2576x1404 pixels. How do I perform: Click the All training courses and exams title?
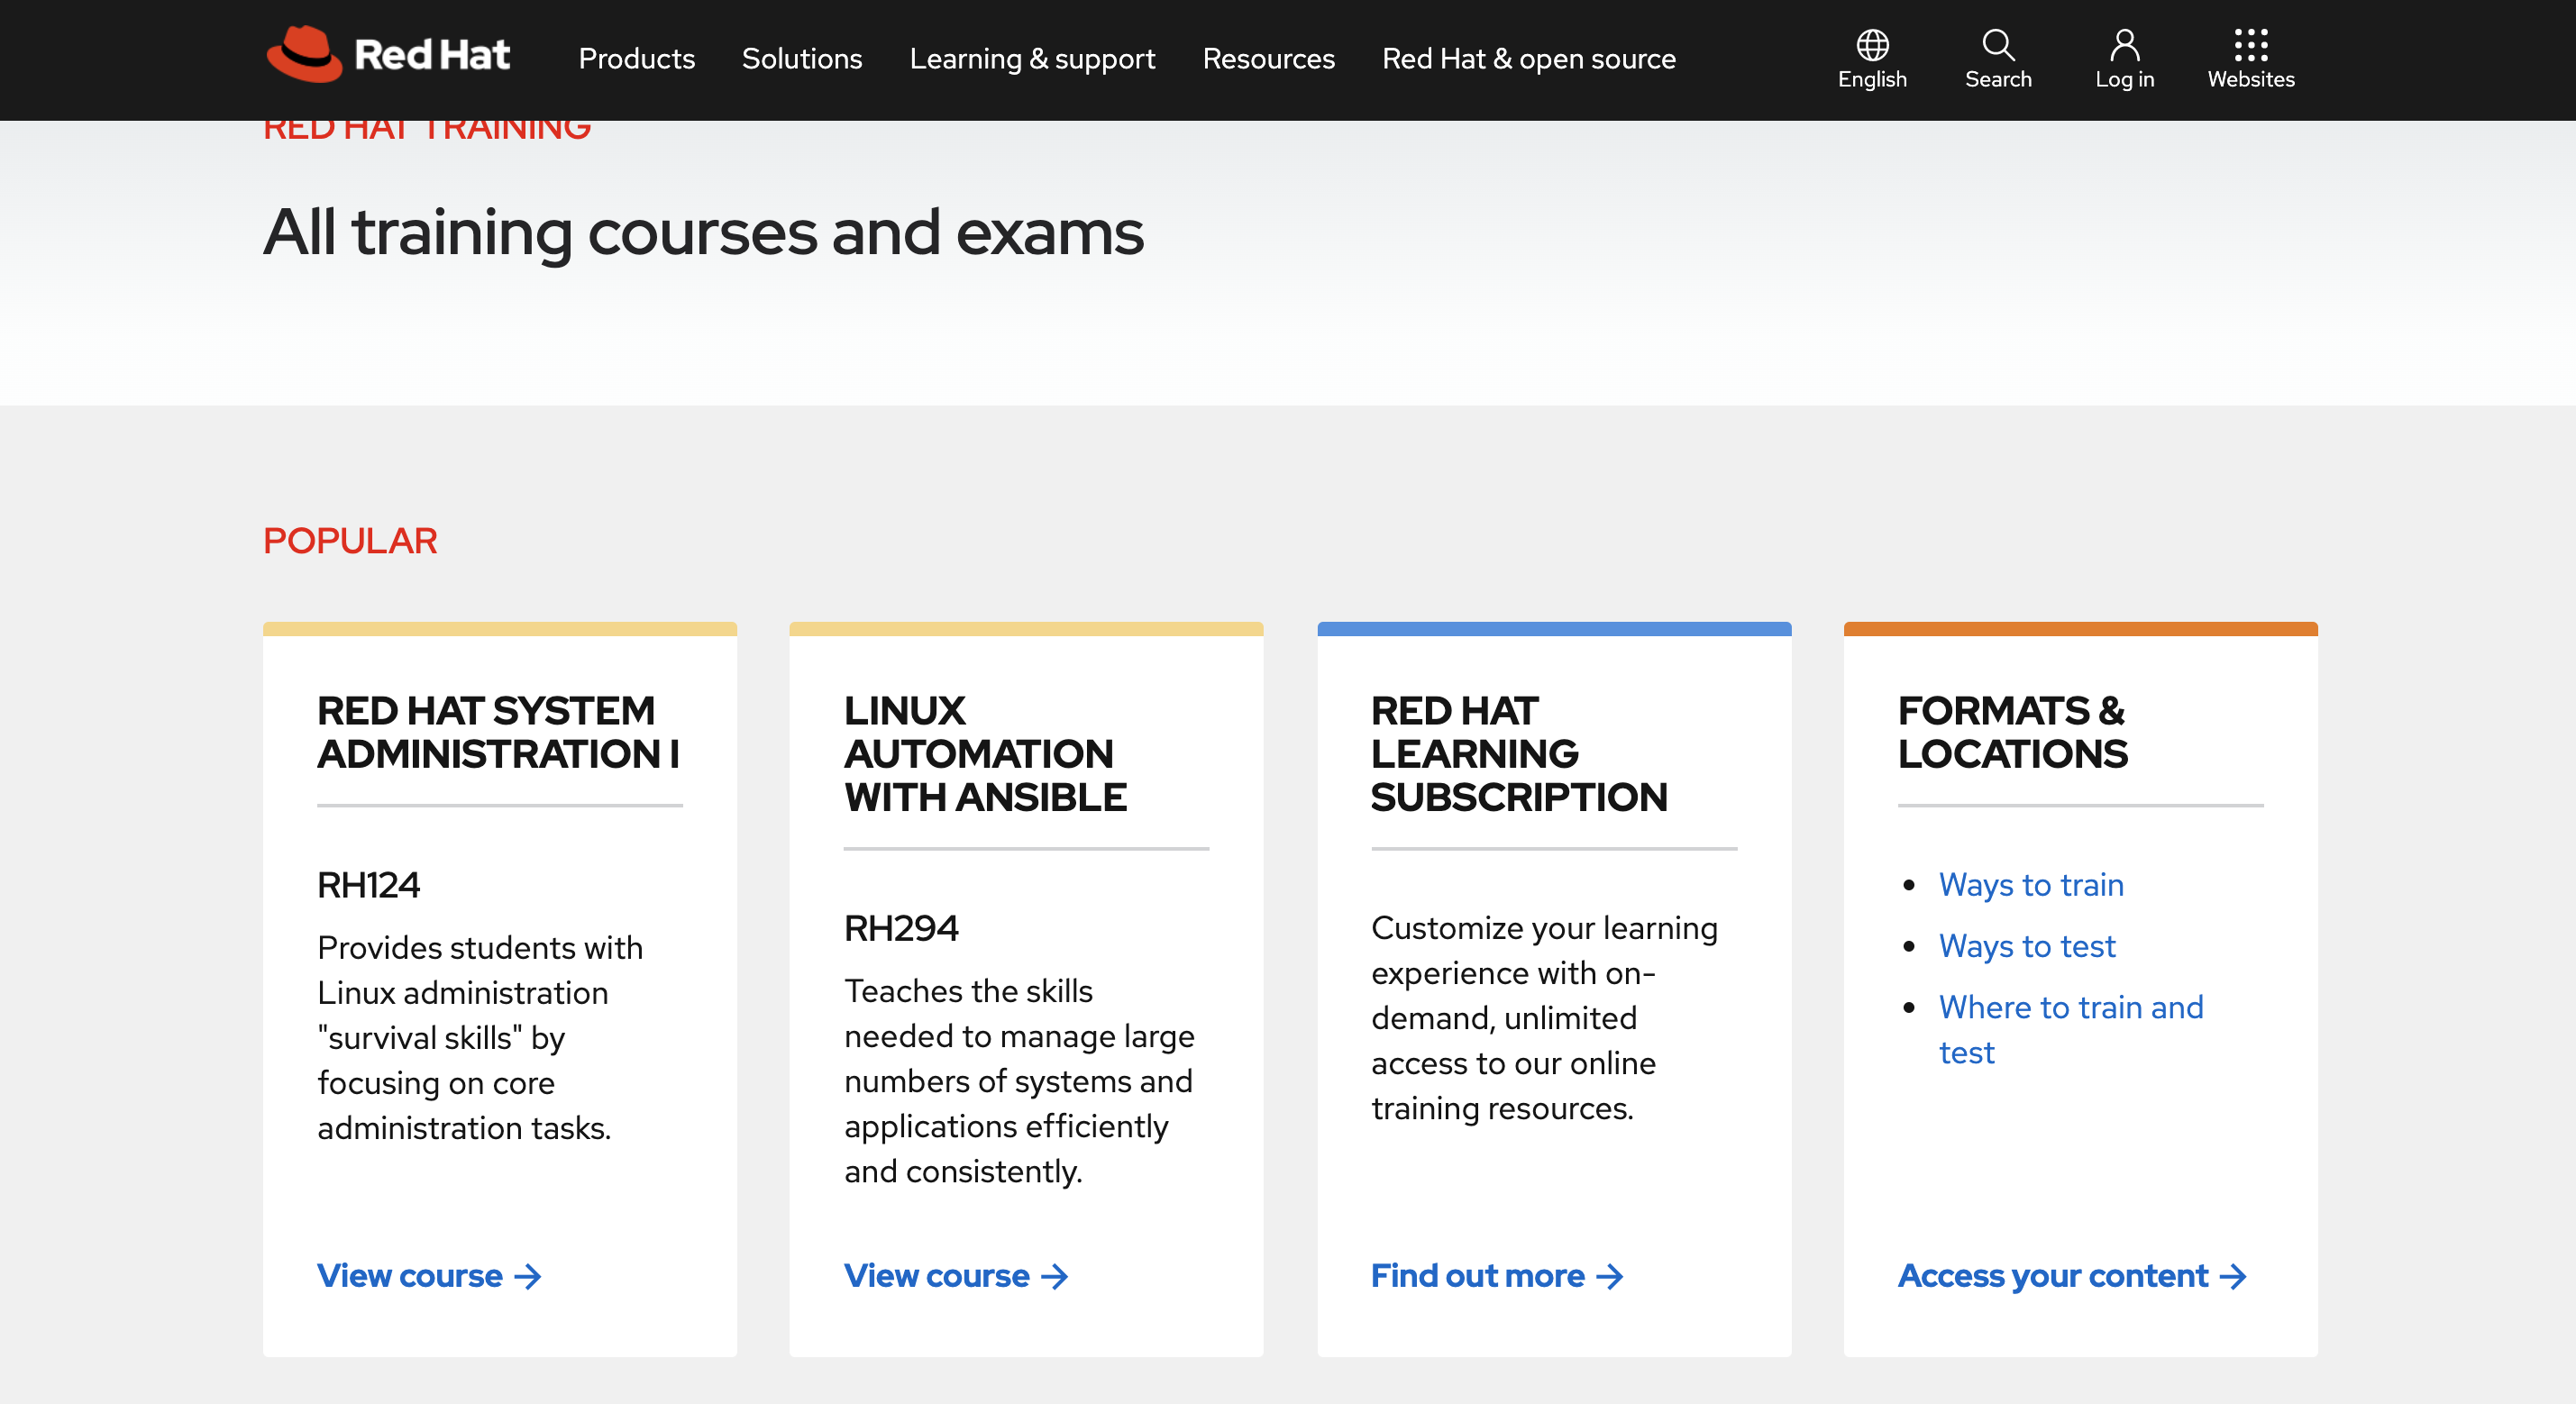pos(703,233)
